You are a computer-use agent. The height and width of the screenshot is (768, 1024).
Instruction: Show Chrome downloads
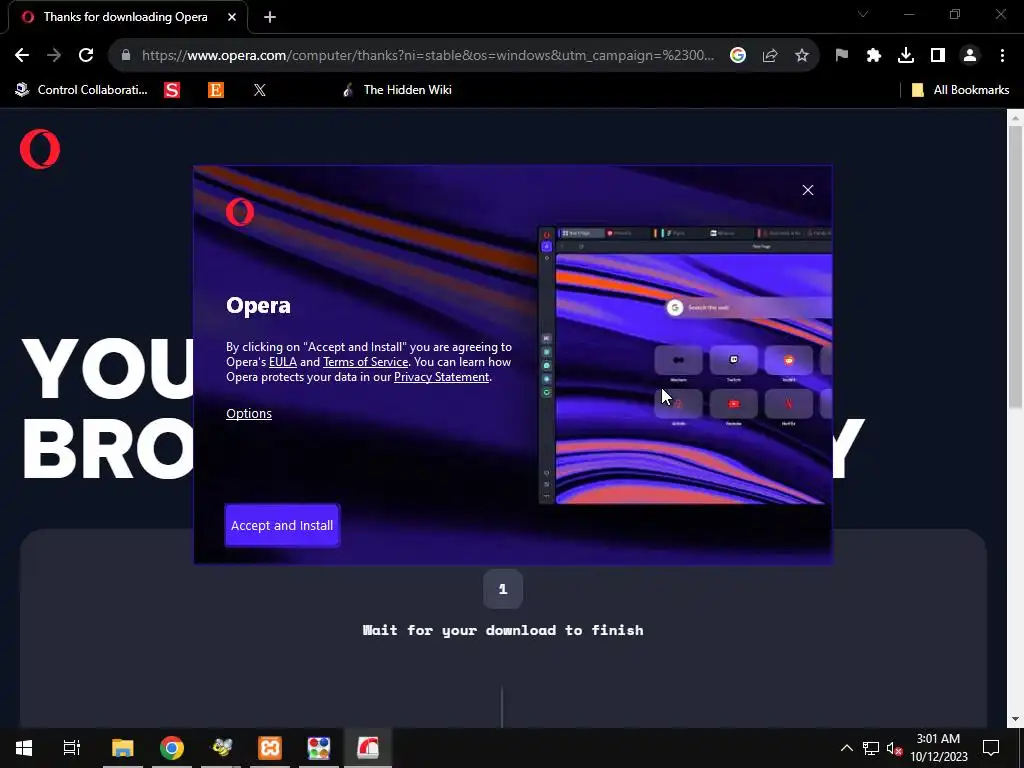[x=906, y=56]
